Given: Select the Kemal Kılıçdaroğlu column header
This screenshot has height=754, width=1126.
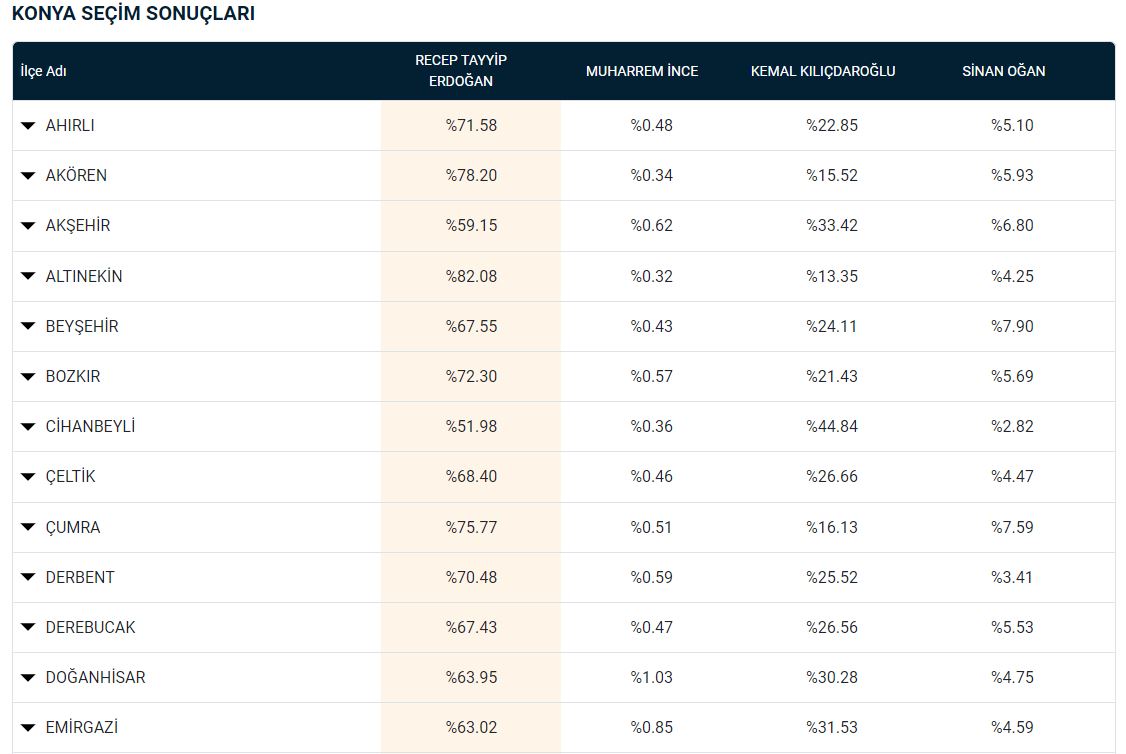Looking at the screenshot, I should click(823, 71).
